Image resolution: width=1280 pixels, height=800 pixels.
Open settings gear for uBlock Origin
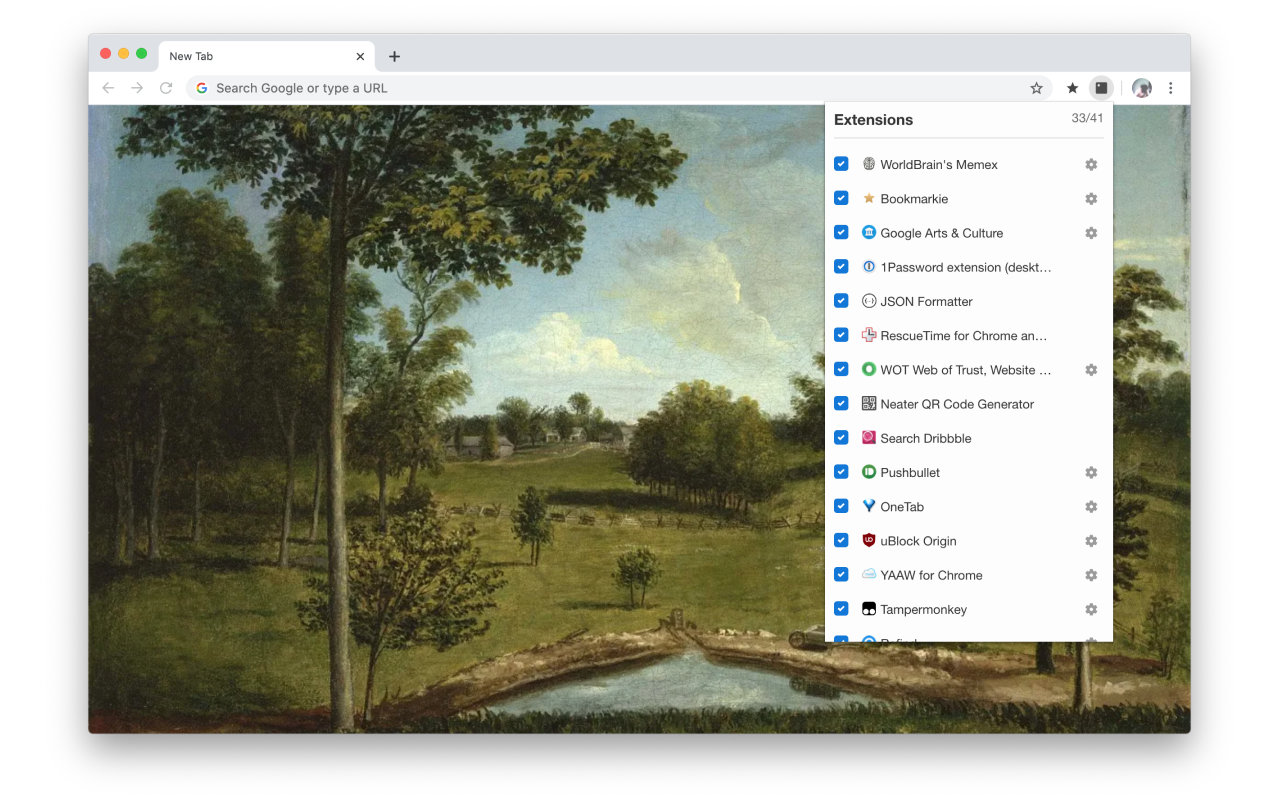(1091, 541)
